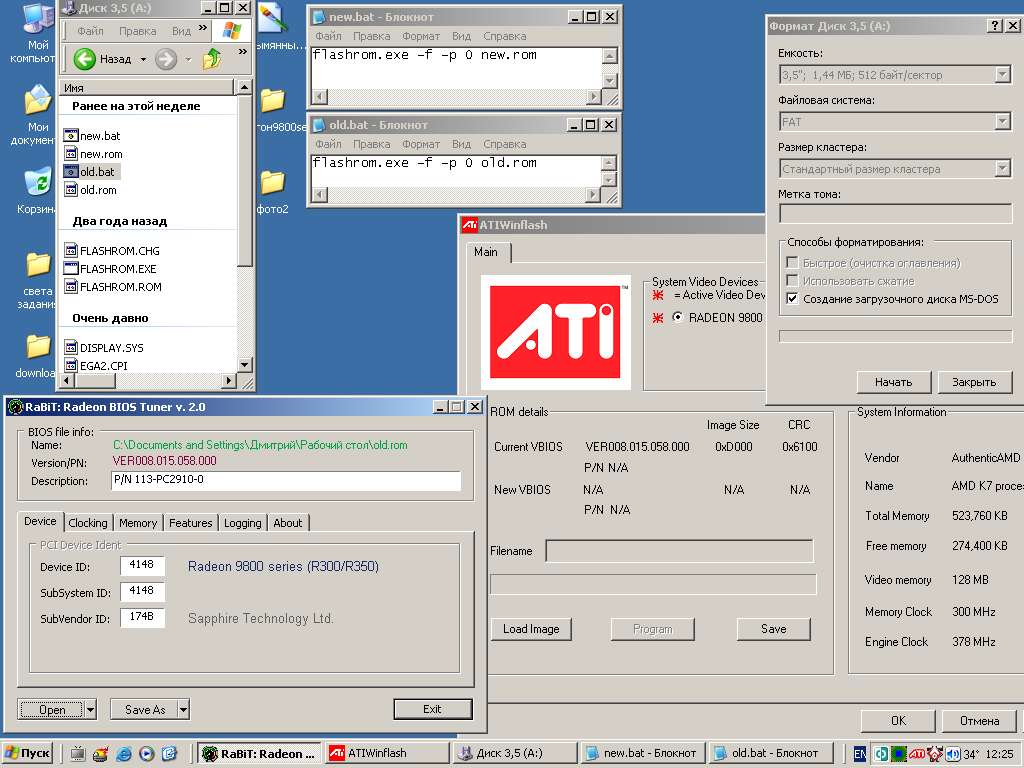Open Правка menu in old.bat Notepad
The width and height of the screenshot is (1024, 768).
click(372, 144)
